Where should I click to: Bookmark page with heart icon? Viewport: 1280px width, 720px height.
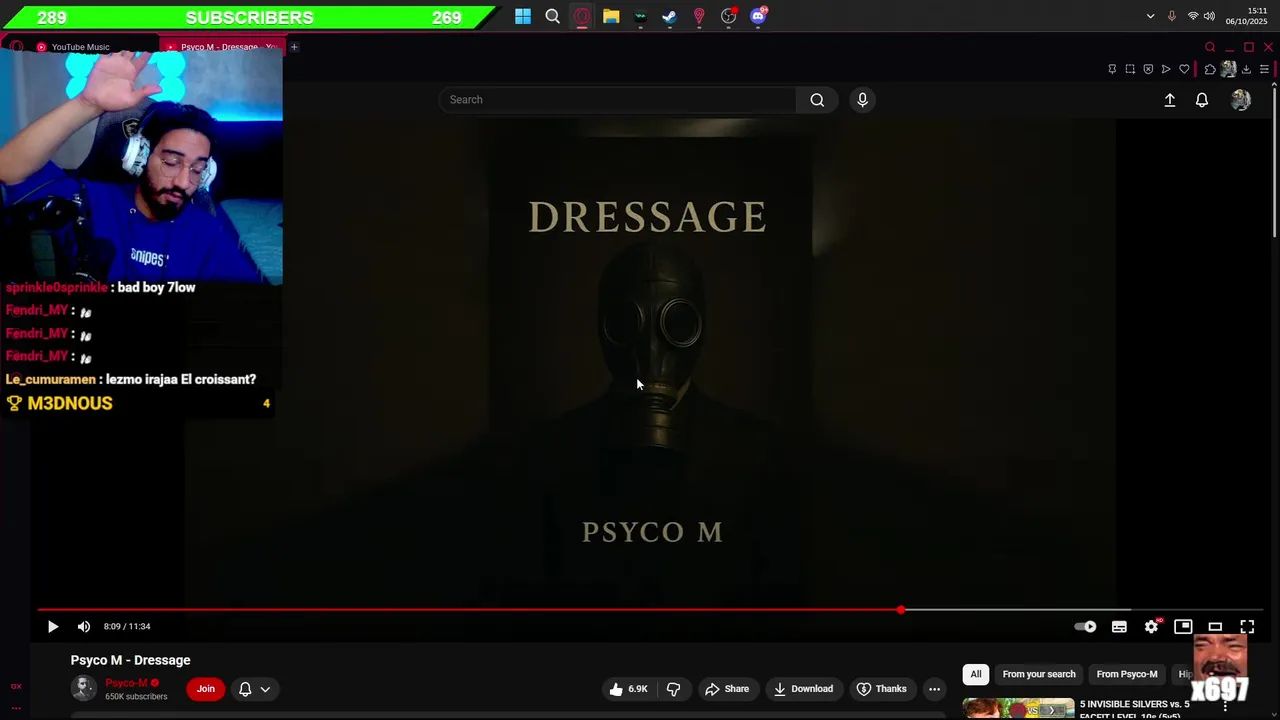coord(1184,69)
